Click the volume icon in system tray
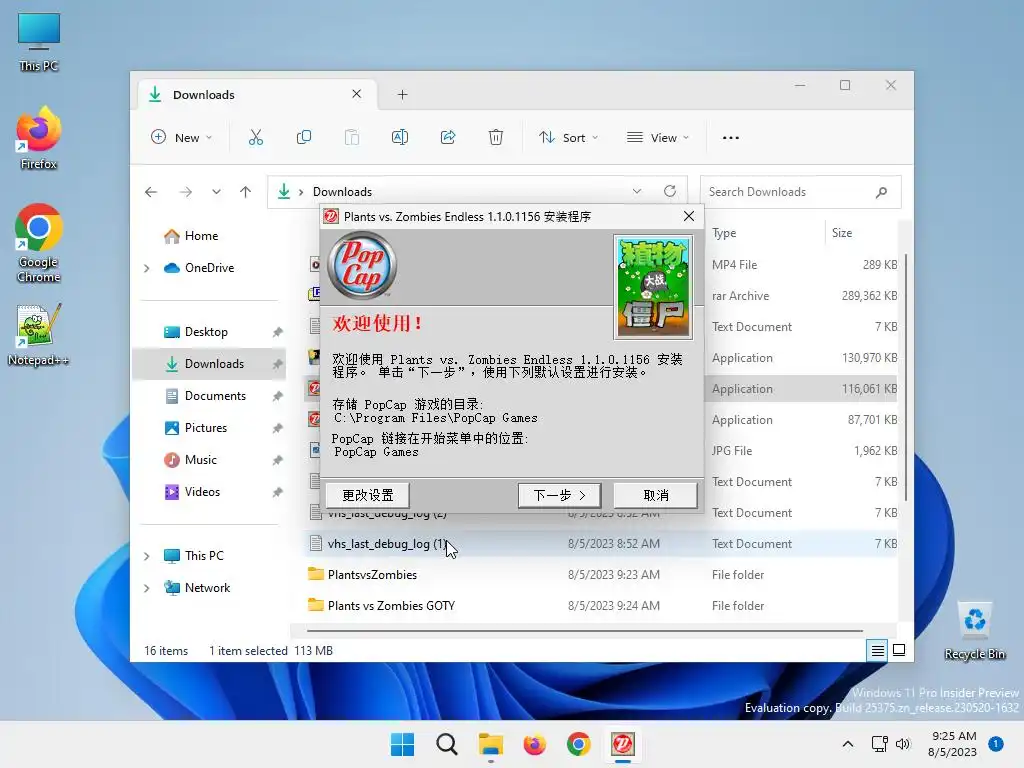 click(903, 744)
